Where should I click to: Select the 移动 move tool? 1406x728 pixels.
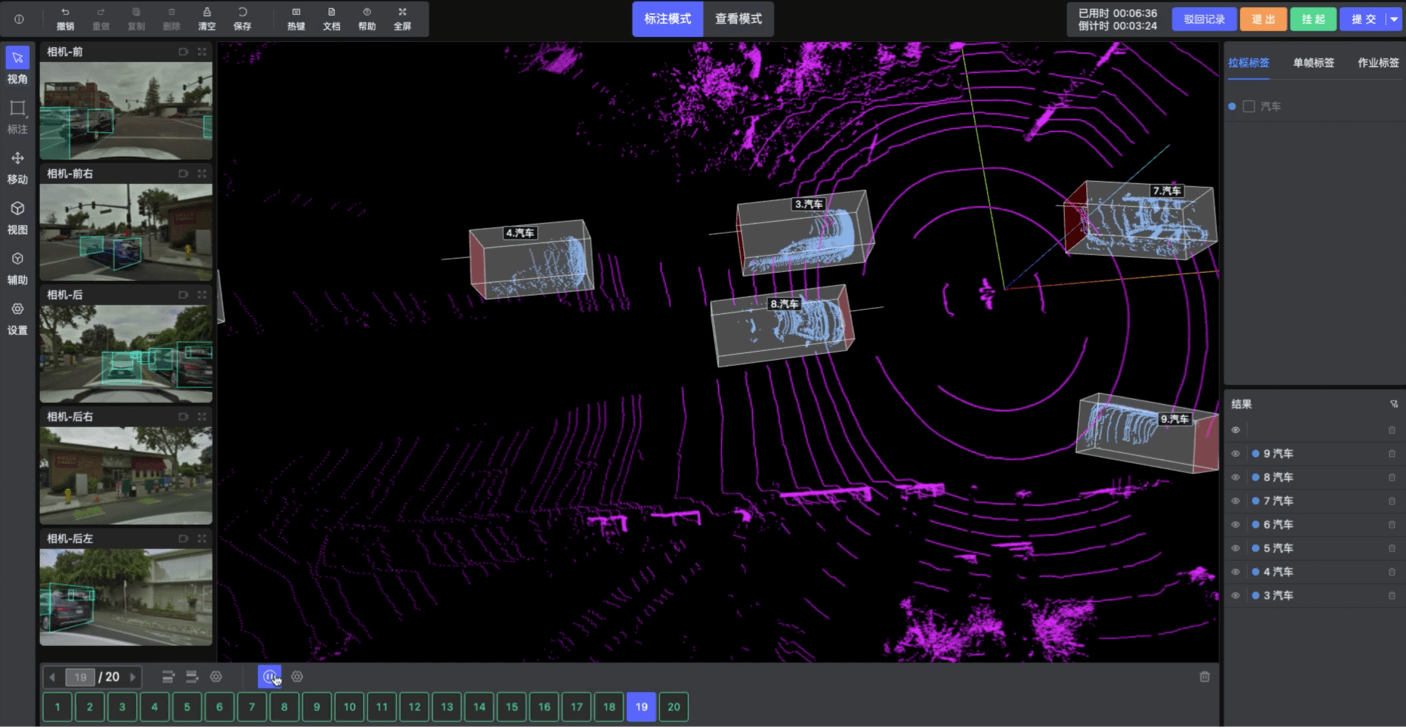[x=18, y=158]
